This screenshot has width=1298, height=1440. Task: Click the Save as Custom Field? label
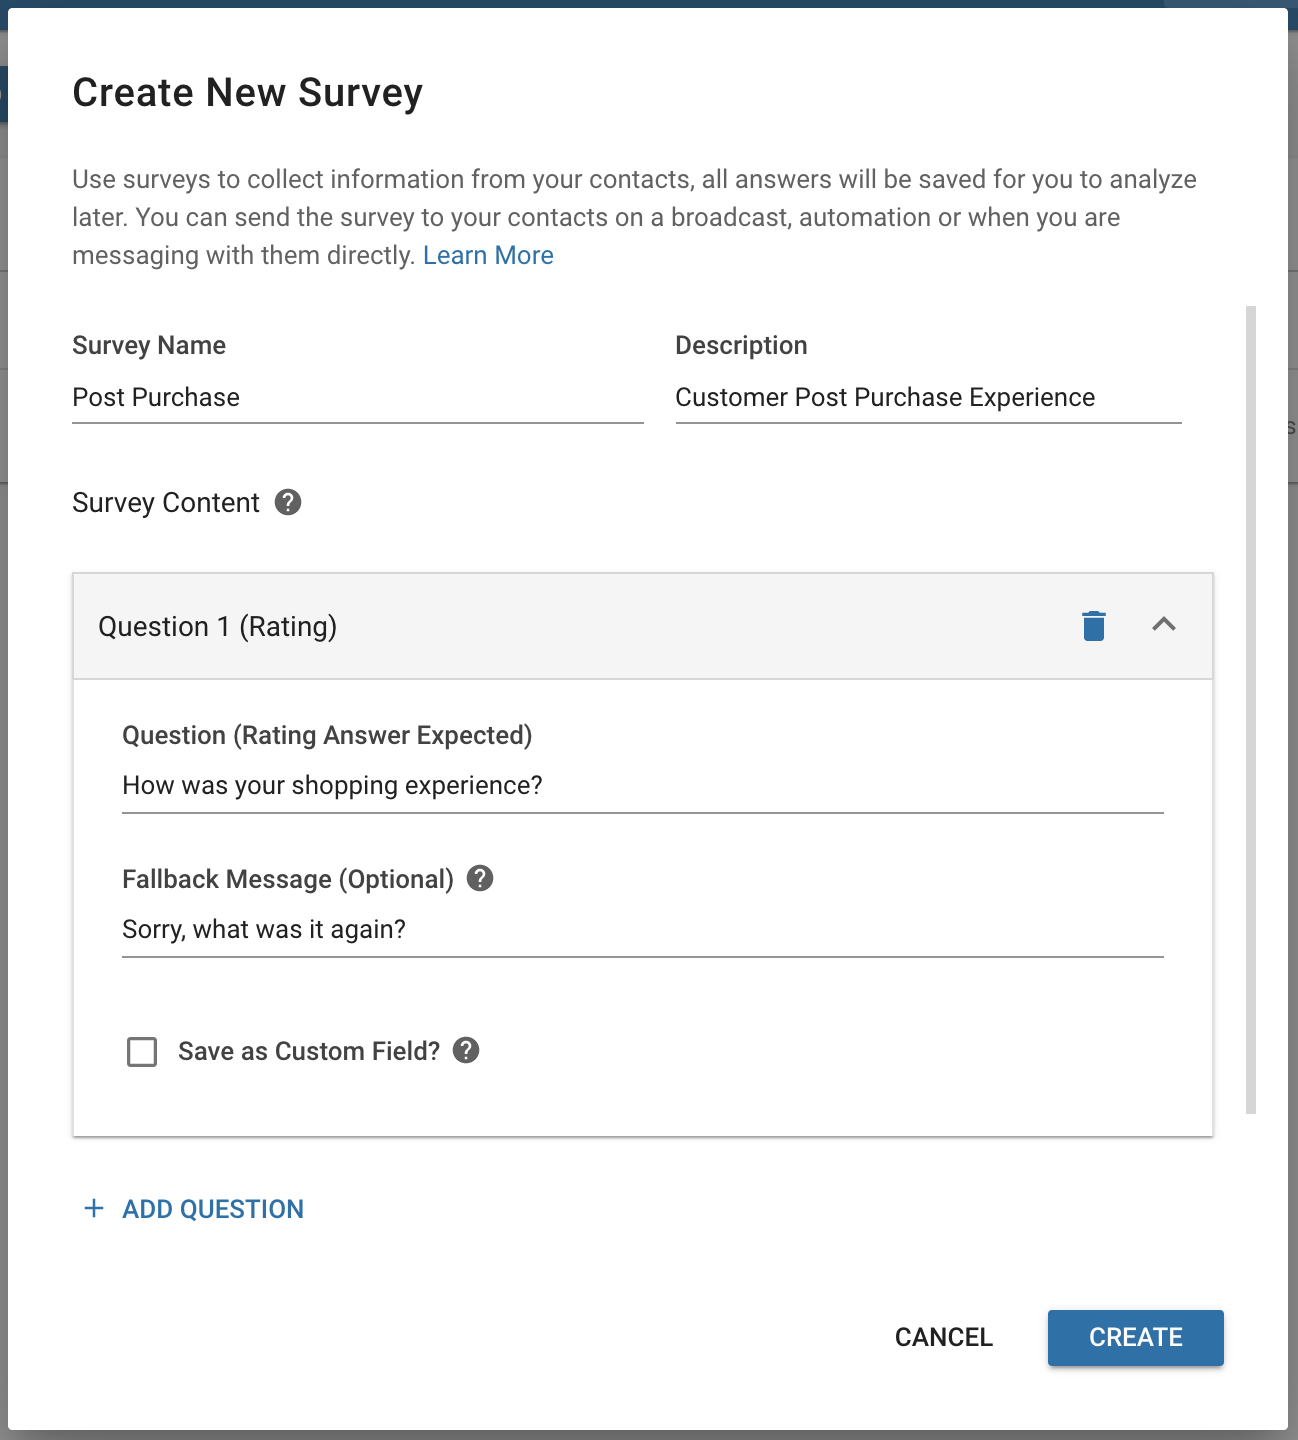pos(309,1051)
